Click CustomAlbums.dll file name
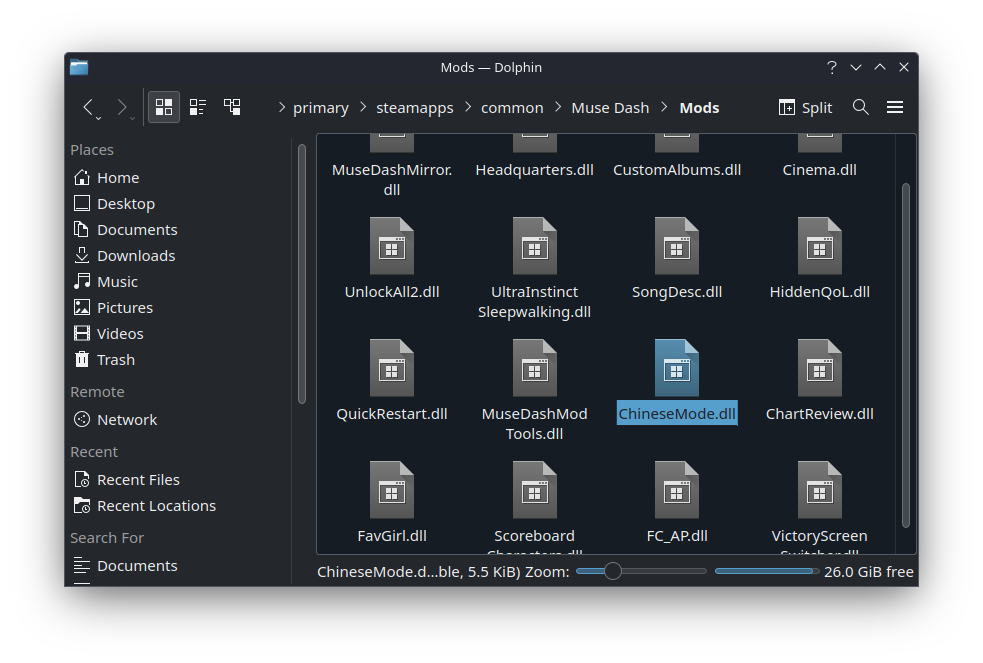 click(677, 170)
